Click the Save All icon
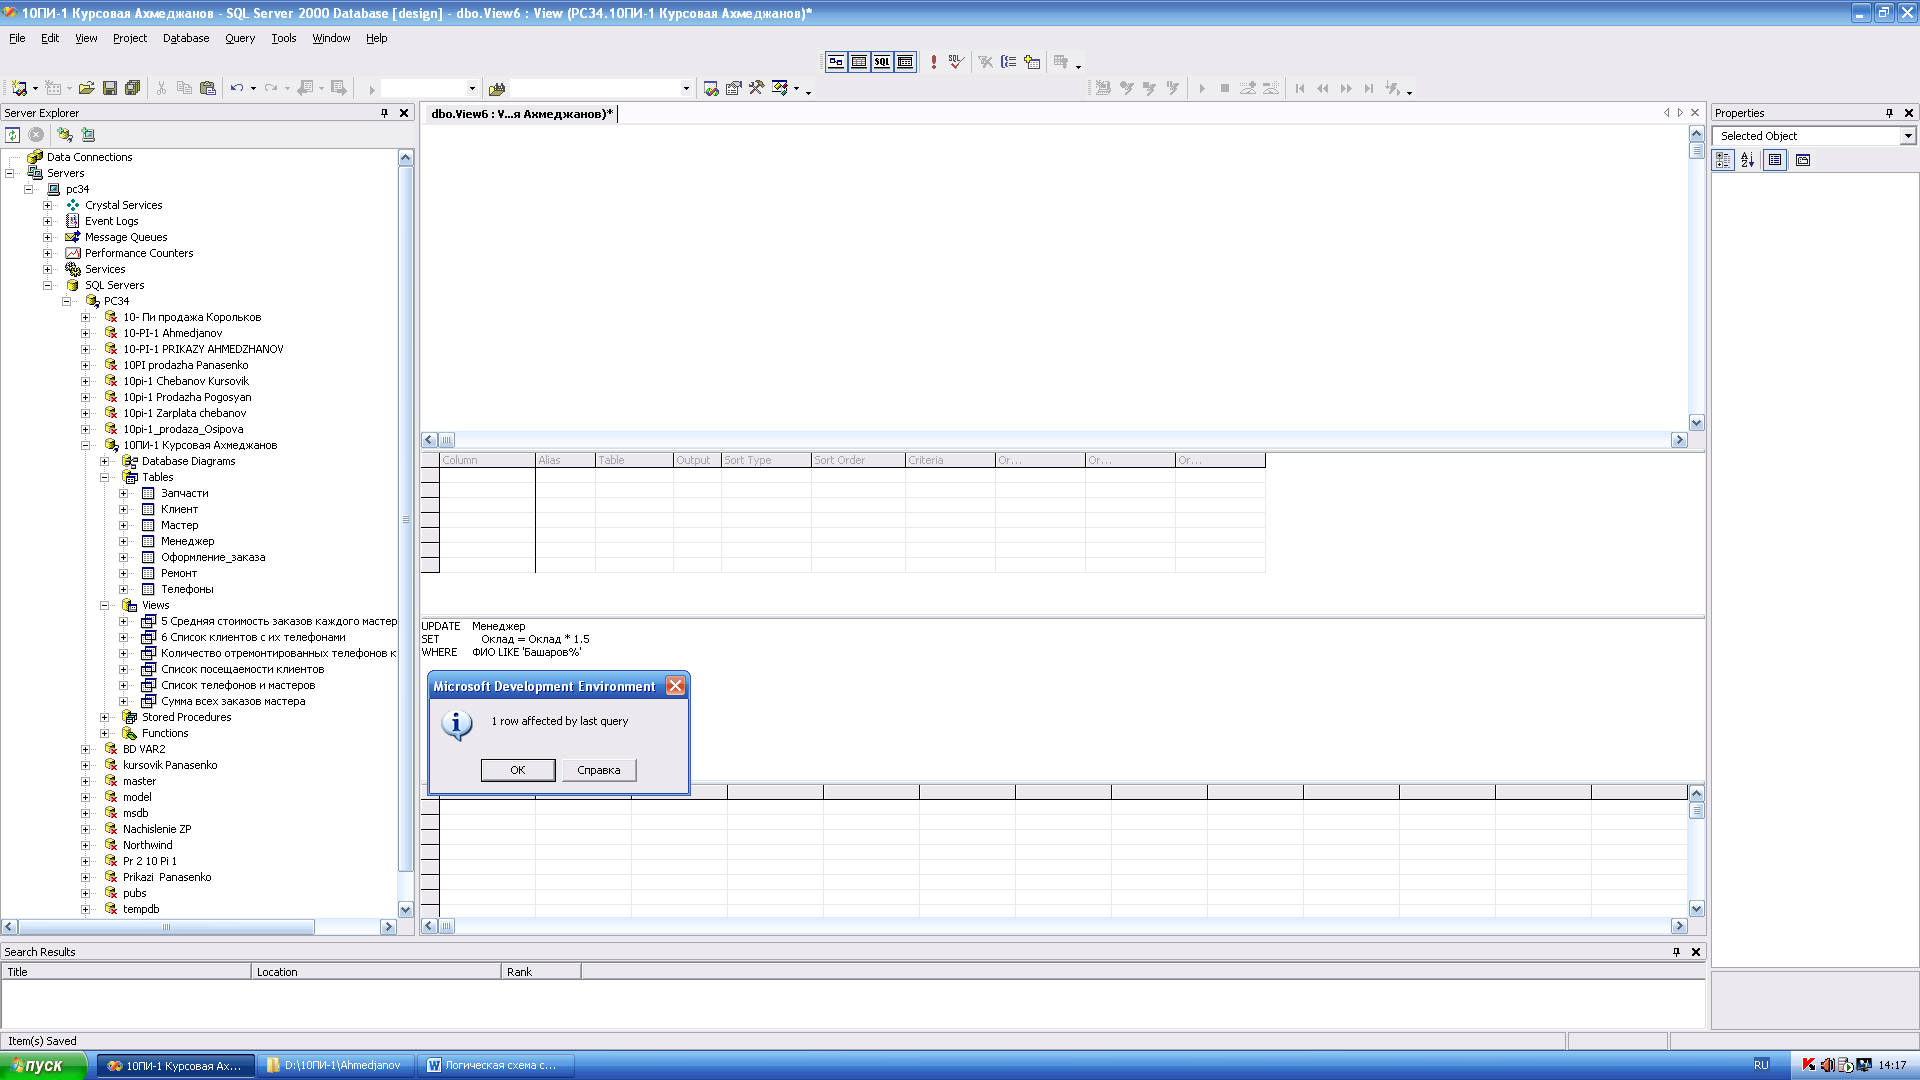 132,88
